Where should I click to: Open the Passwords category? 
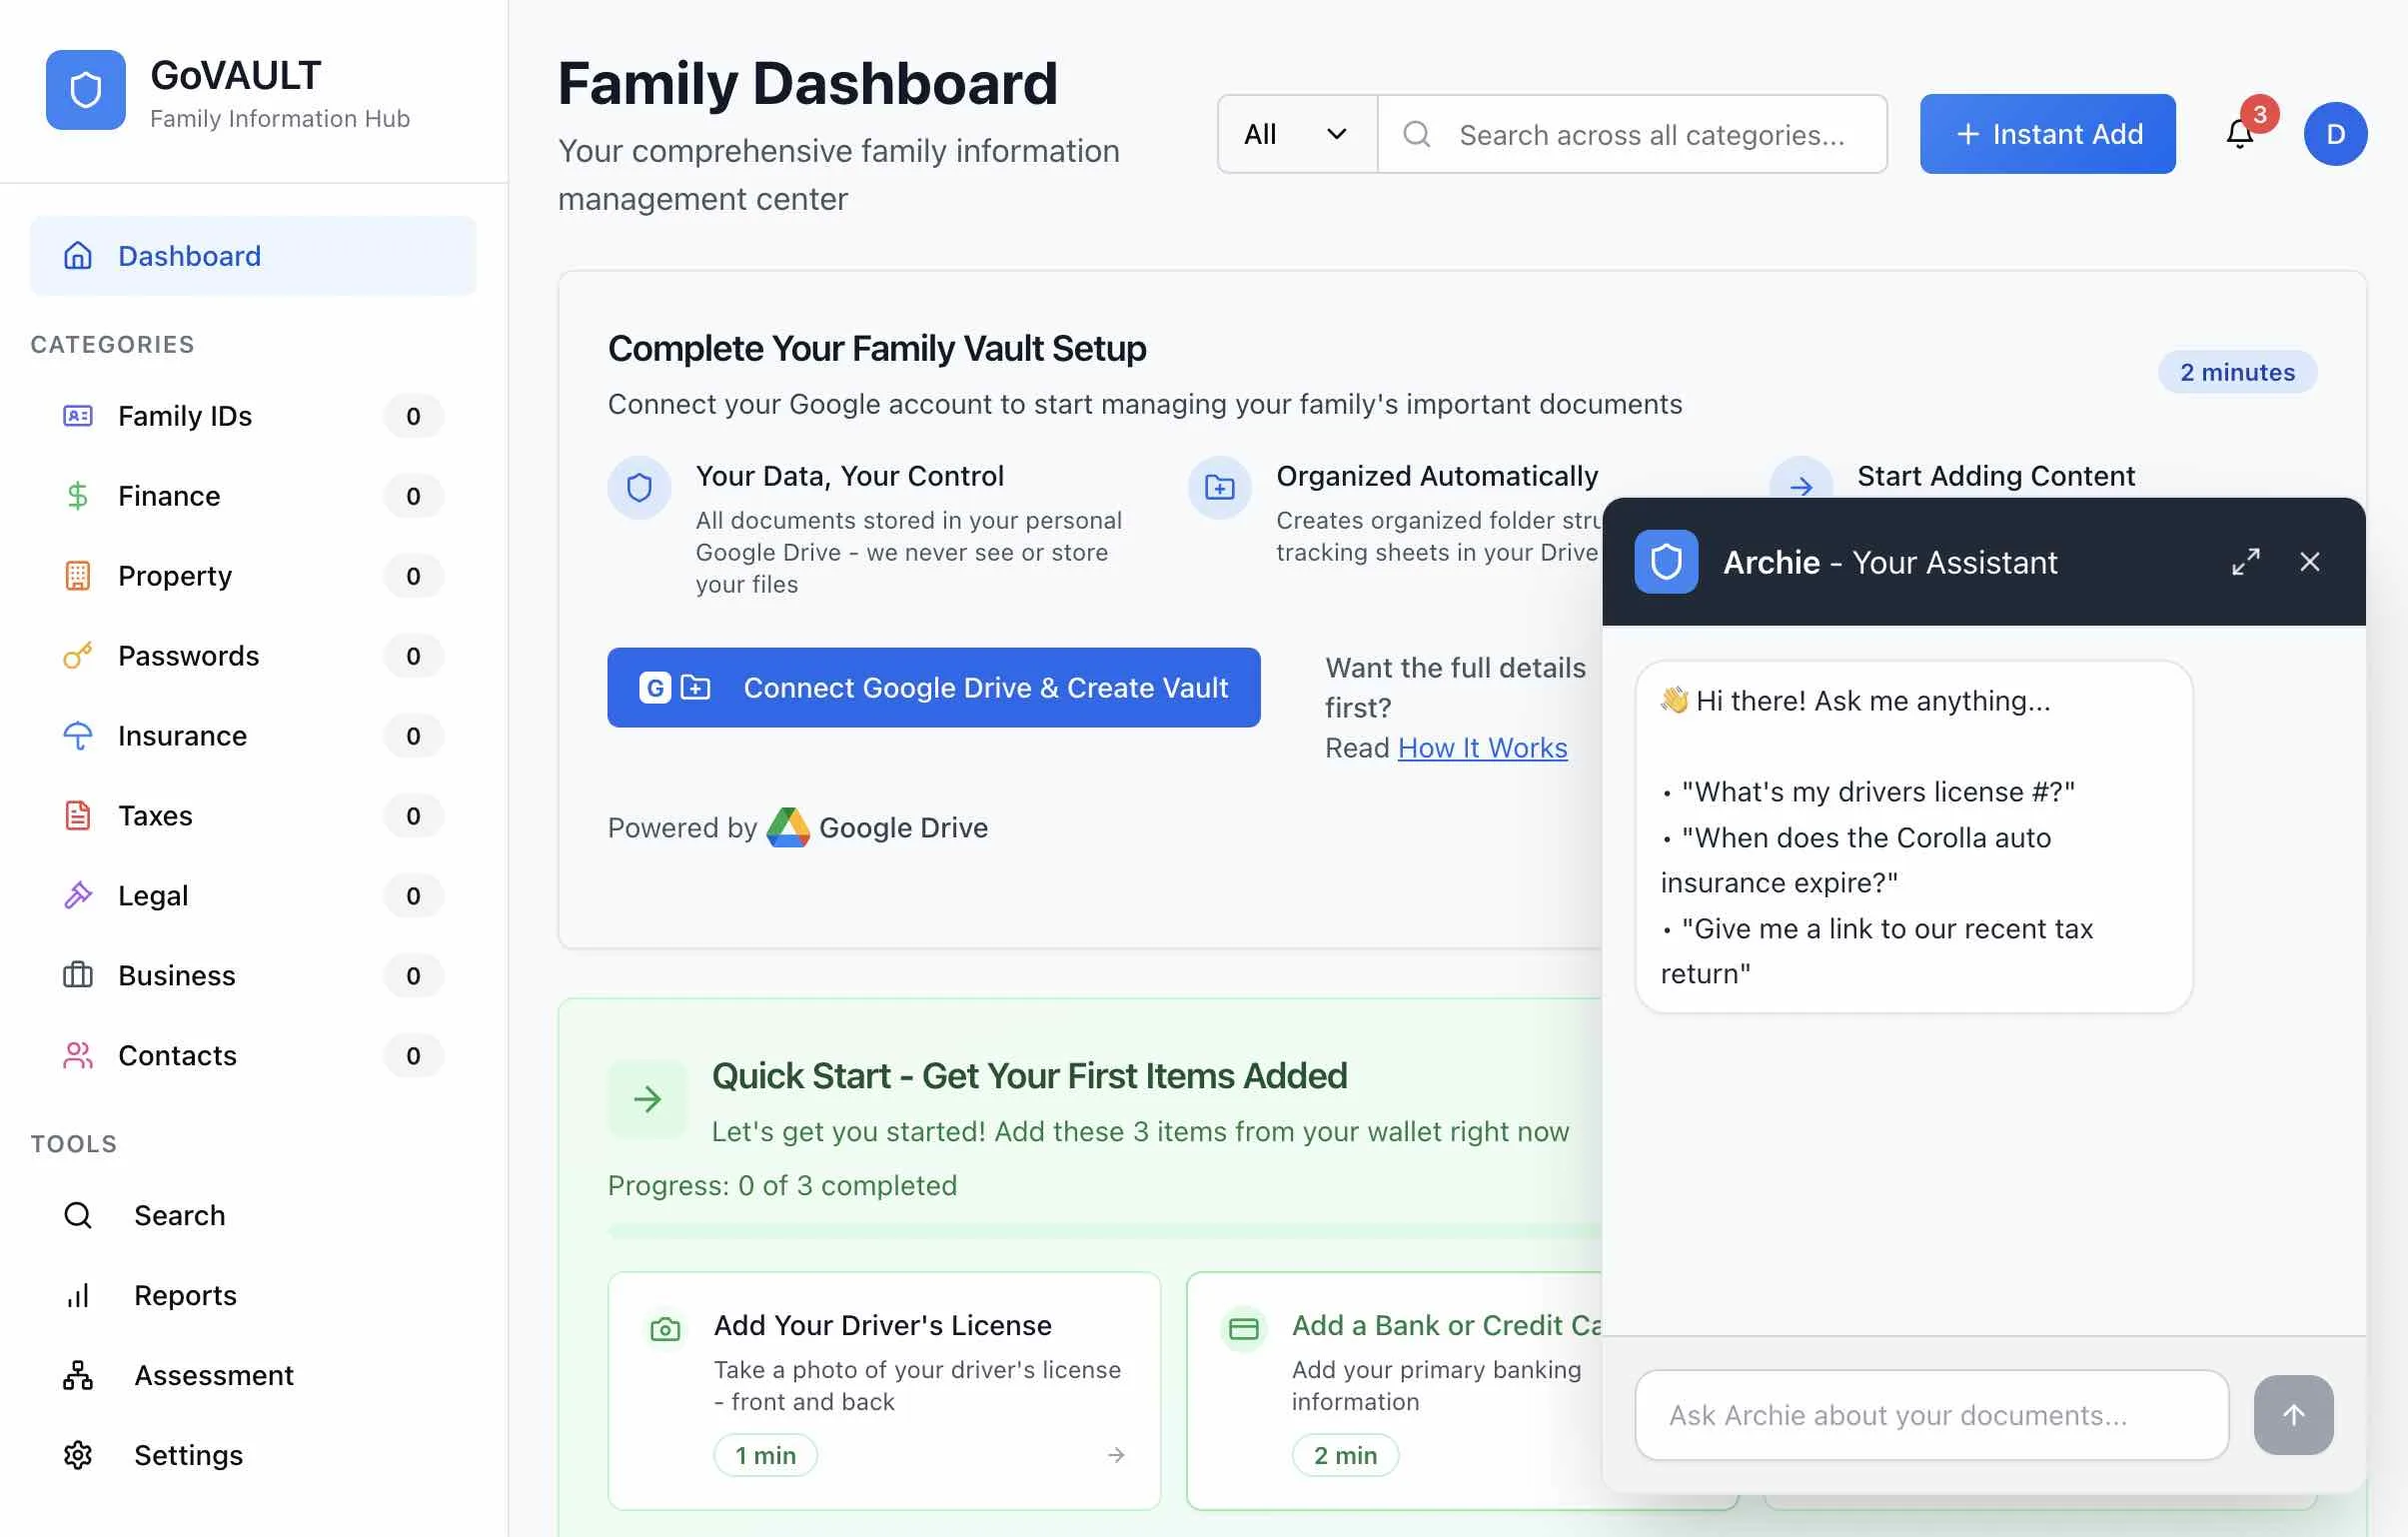188,655
